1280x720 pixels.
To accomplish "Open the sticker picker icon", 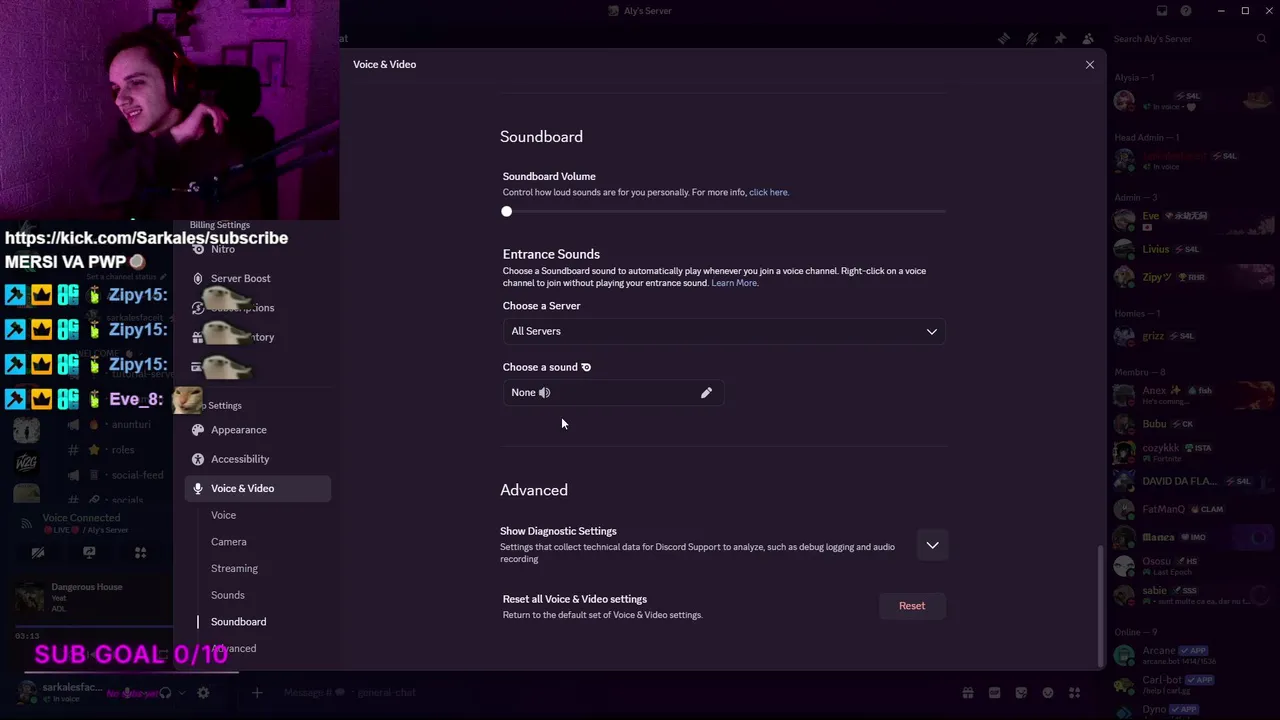I will [1021, 692].
